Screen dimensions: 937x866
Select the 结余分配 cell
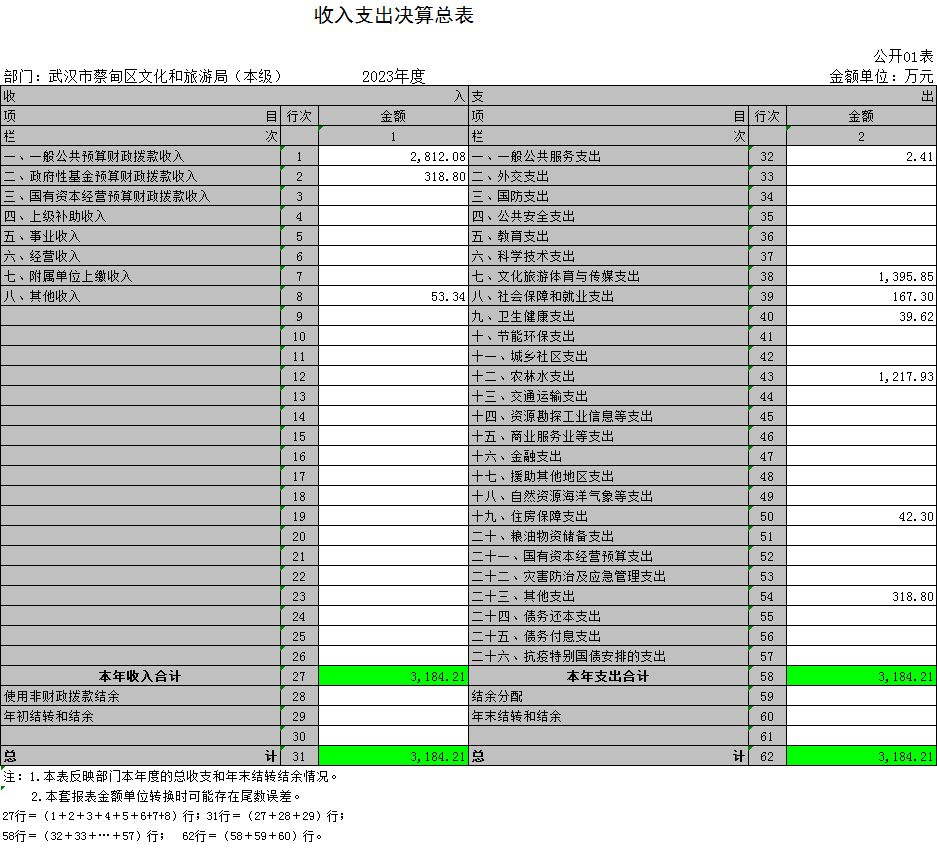609,697
